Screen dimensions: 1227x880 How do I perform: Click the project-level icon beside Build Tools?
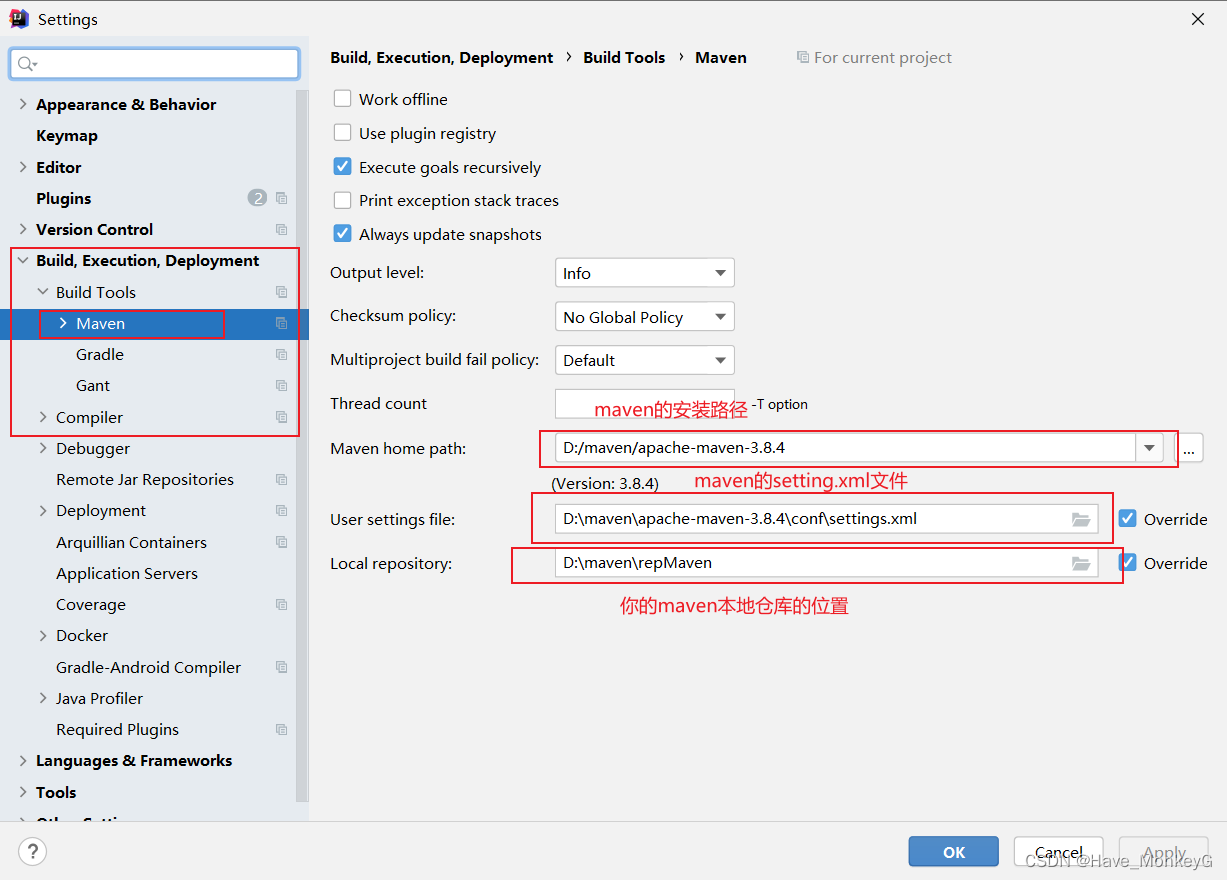tap(281, 292)
